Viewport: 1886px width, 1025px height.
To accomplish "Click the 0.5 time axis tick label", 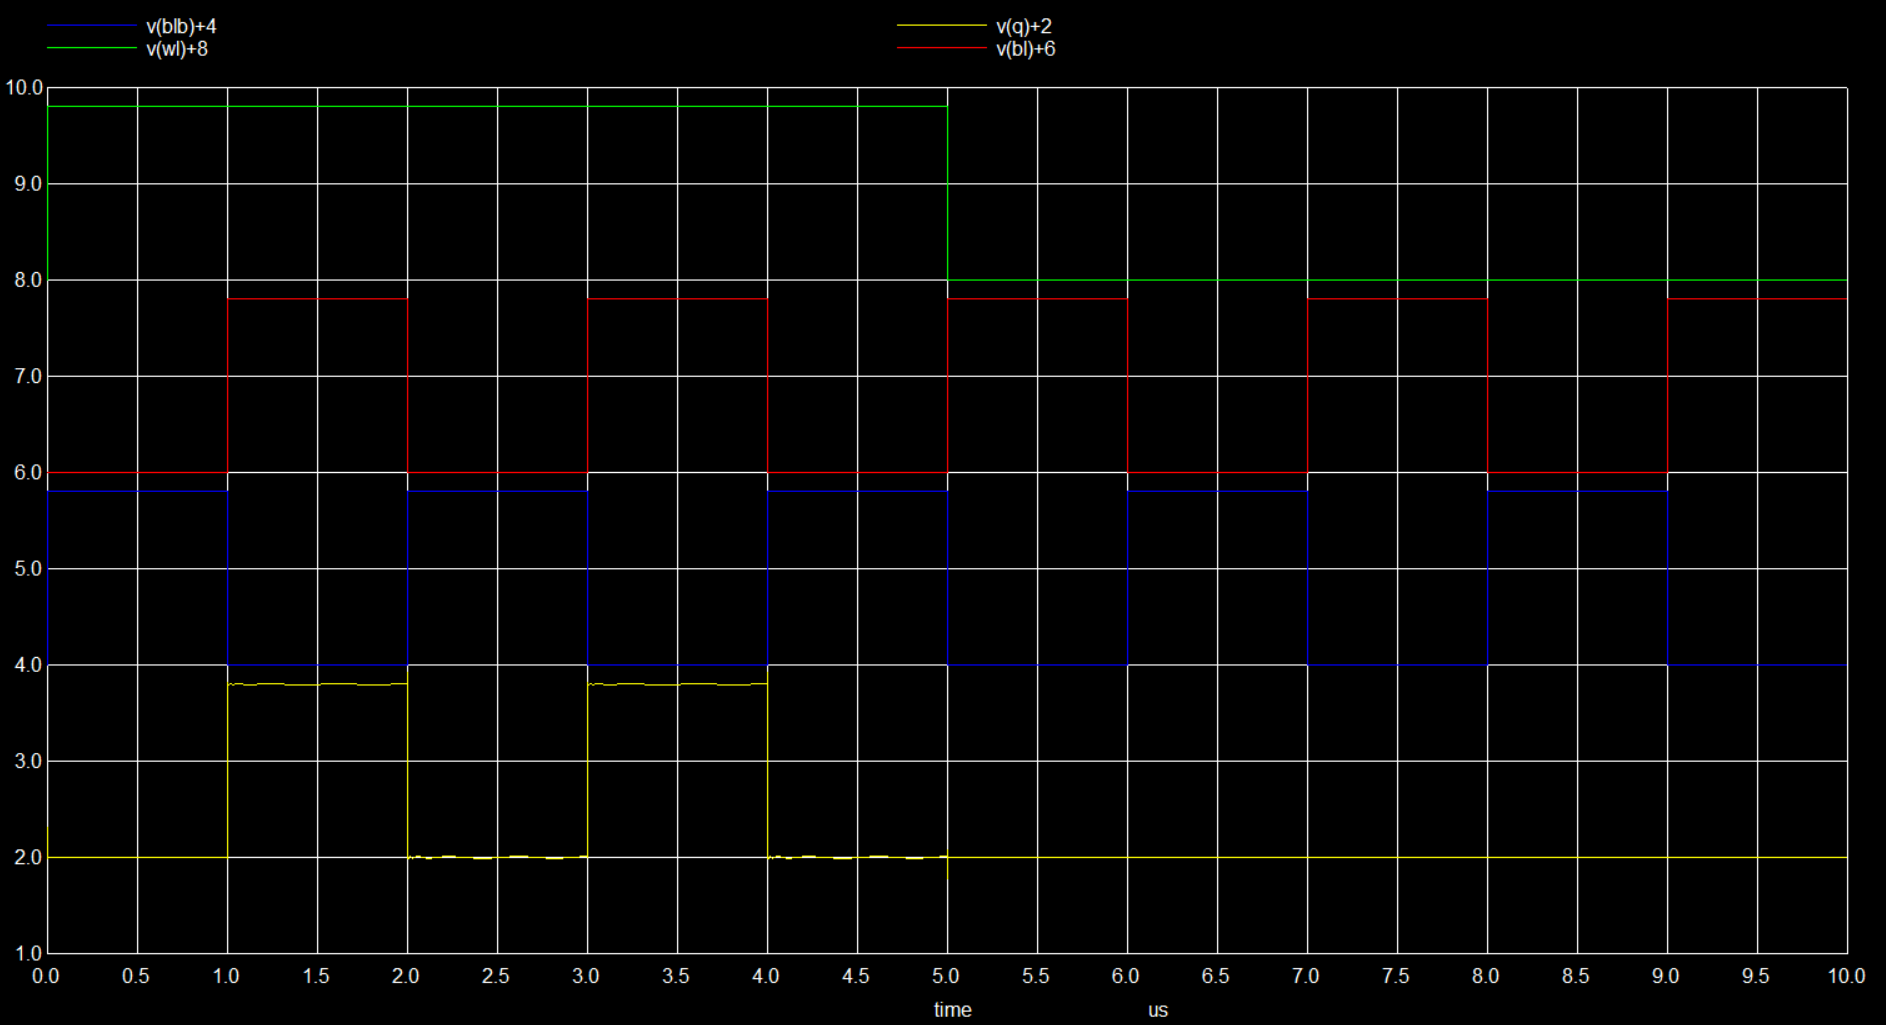I will click(x=136, y=976).
